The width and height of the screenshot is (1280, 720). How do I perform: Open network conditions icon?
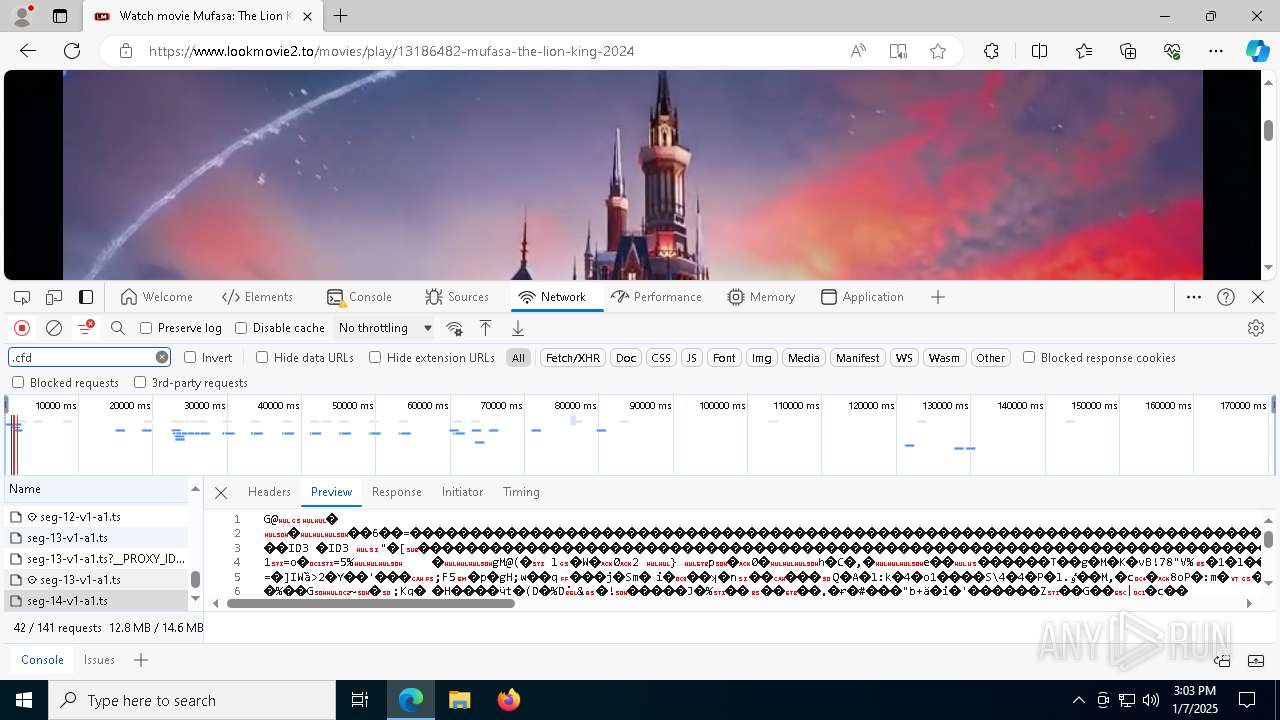pyautogui.click(x=454, y=328)
